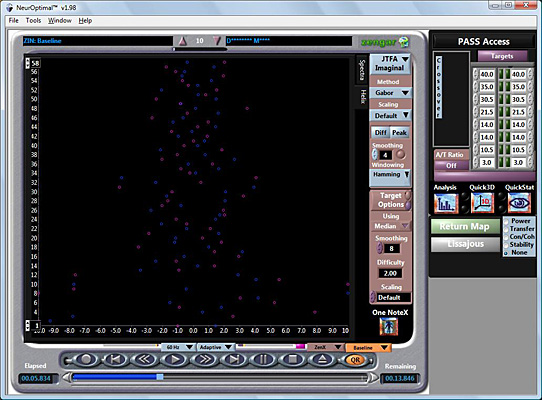This screenshot has height=400, width=542.
Task: Click the Zengar globe logo
Action: [403, 42]
